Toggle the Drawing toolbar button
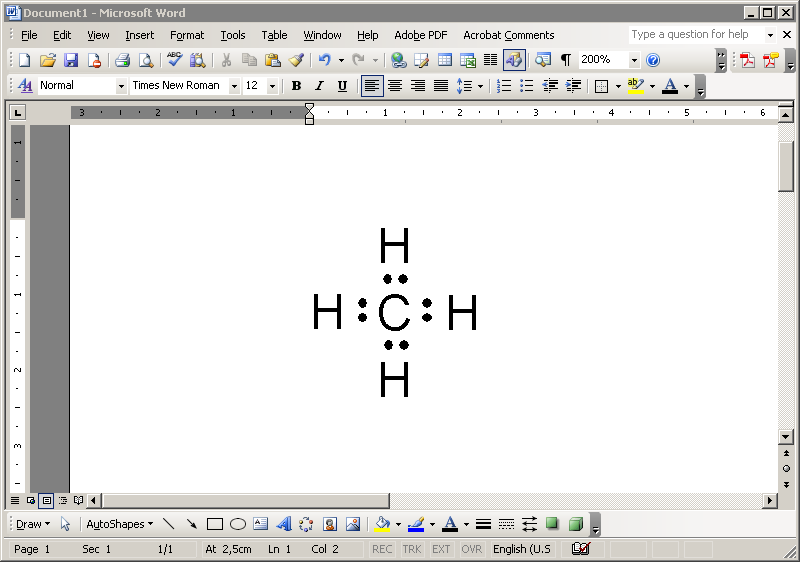Image resolution: width=800 pixels, height=562 pixels. [x=514, y=60]
